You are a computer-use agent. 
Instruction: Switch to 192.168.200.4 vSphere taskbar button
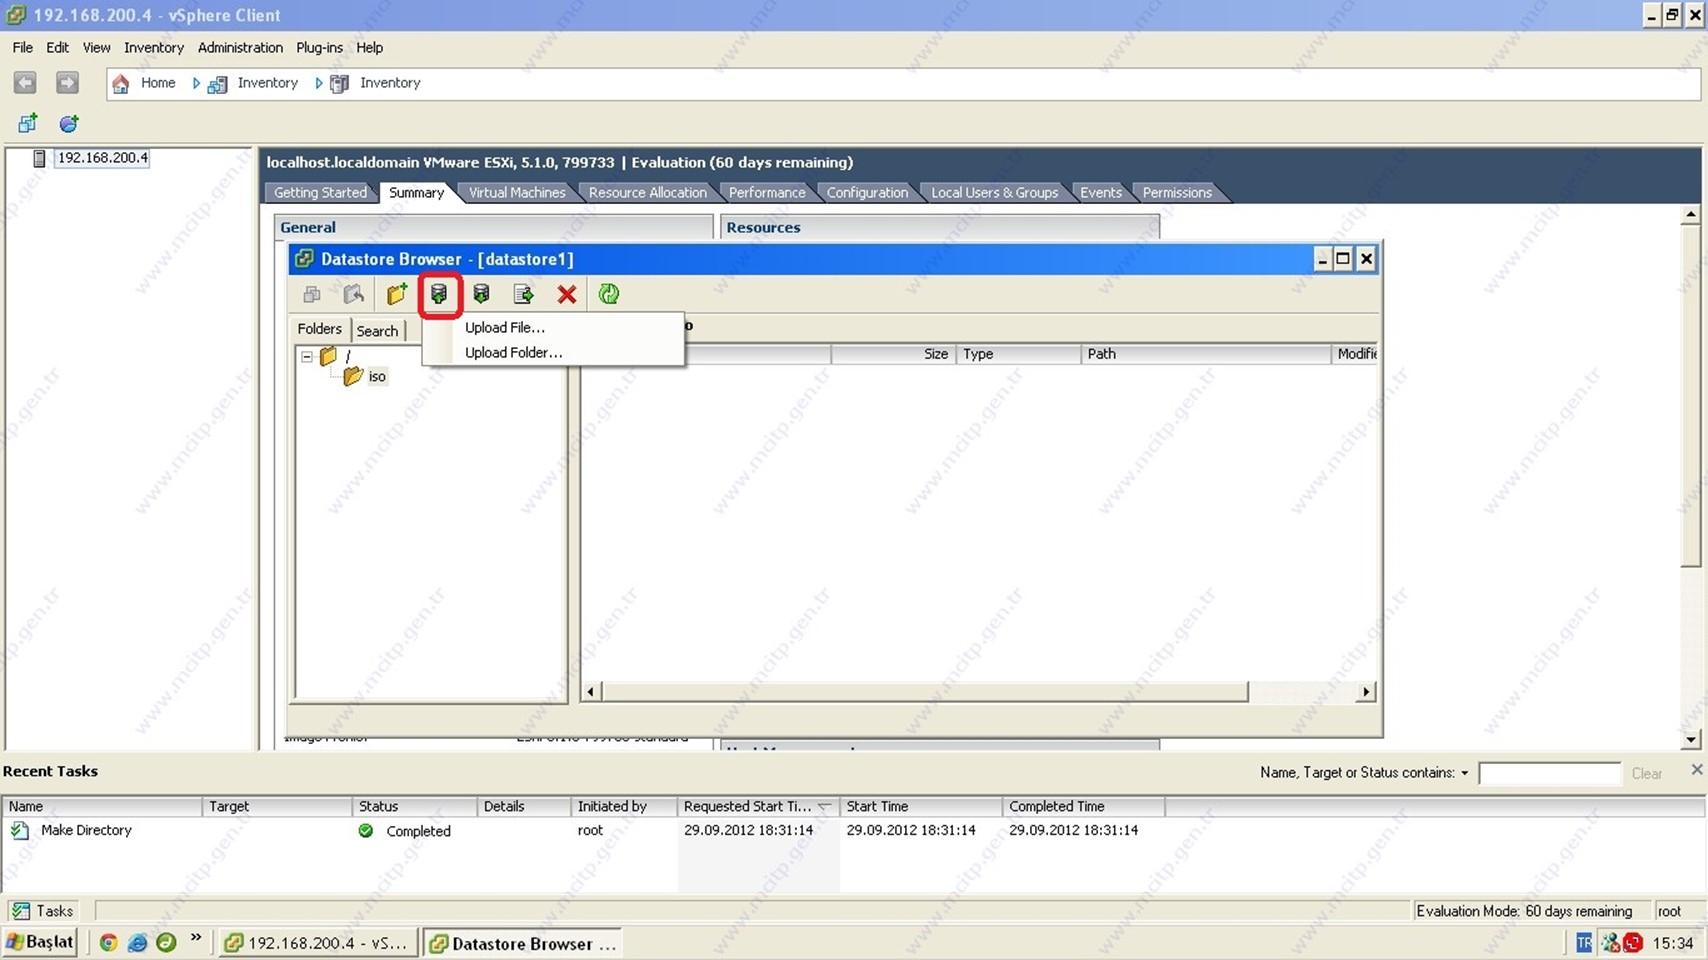tap(317, 943)
